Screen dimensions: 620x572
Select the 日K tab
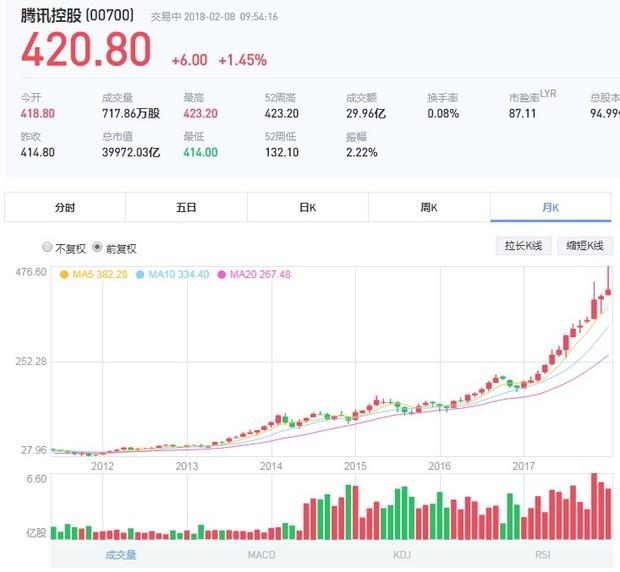[x=307, y=207]
